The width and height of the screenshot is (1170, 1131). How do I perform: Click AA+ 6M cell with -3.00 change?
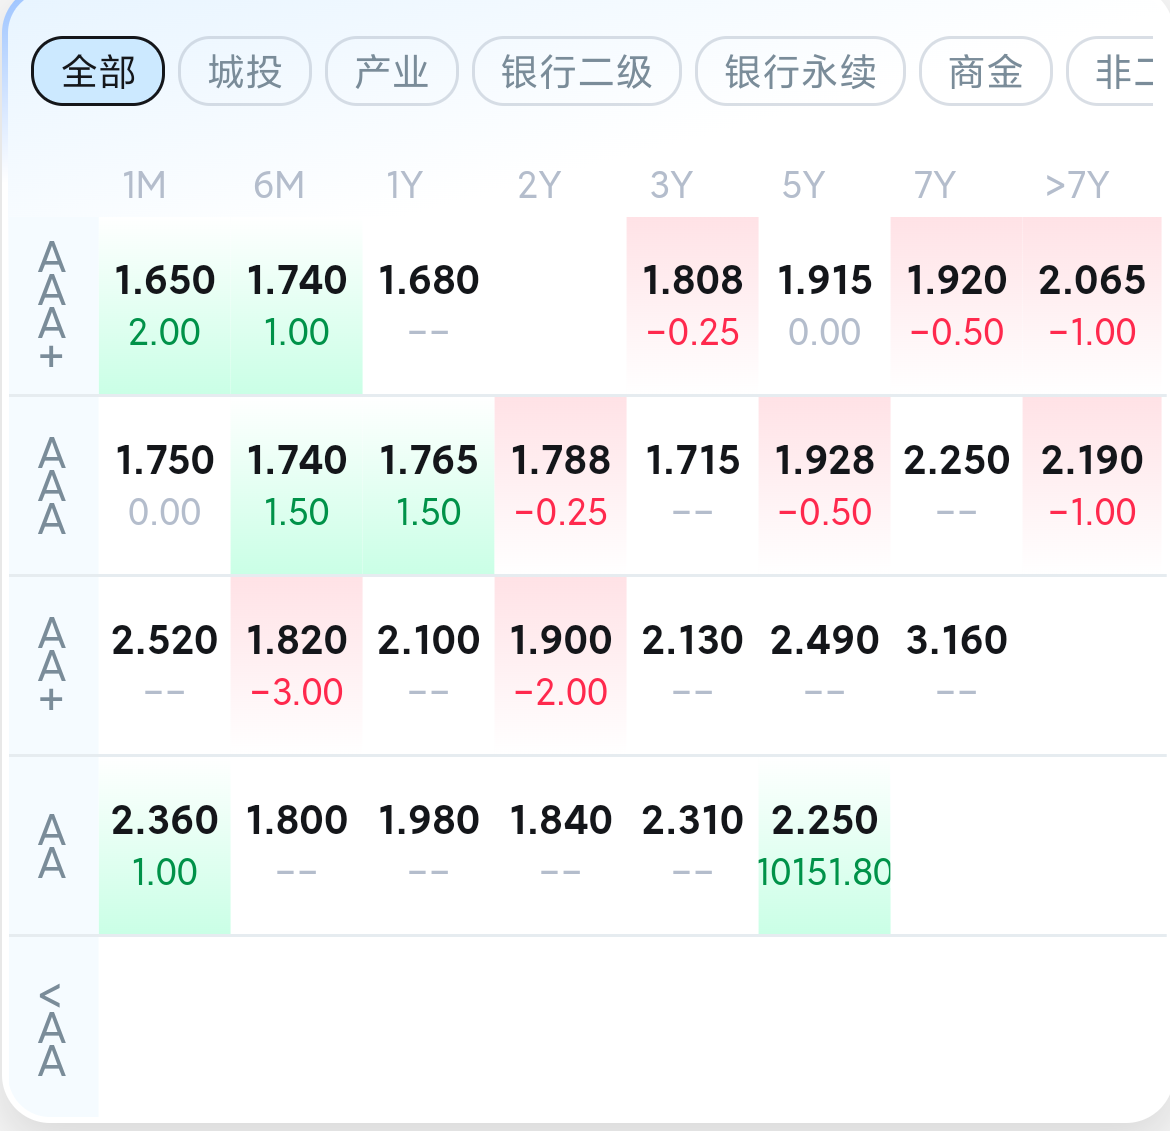coord(296,665)
